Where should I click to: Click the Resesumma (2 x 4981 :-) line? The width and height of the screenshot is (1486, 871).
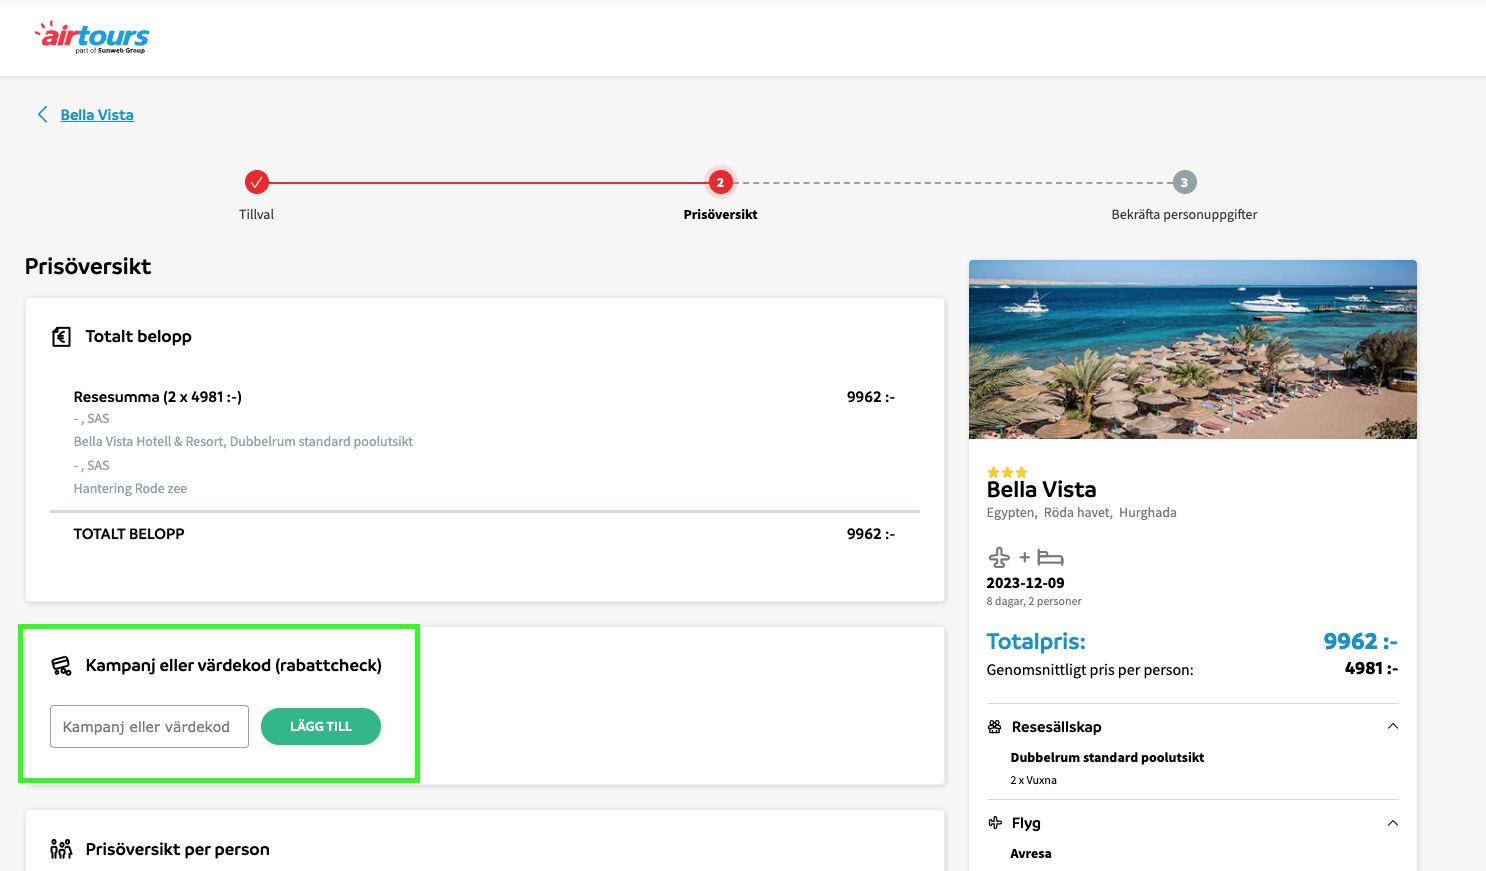tap(158, 397)
